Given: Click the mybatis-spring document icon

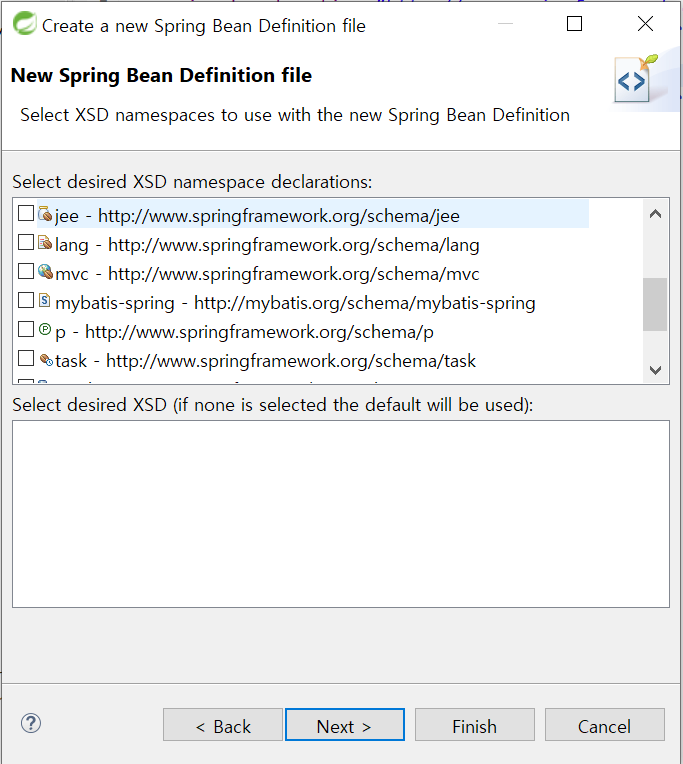Looking at the screenshot, I should point(44,300).
